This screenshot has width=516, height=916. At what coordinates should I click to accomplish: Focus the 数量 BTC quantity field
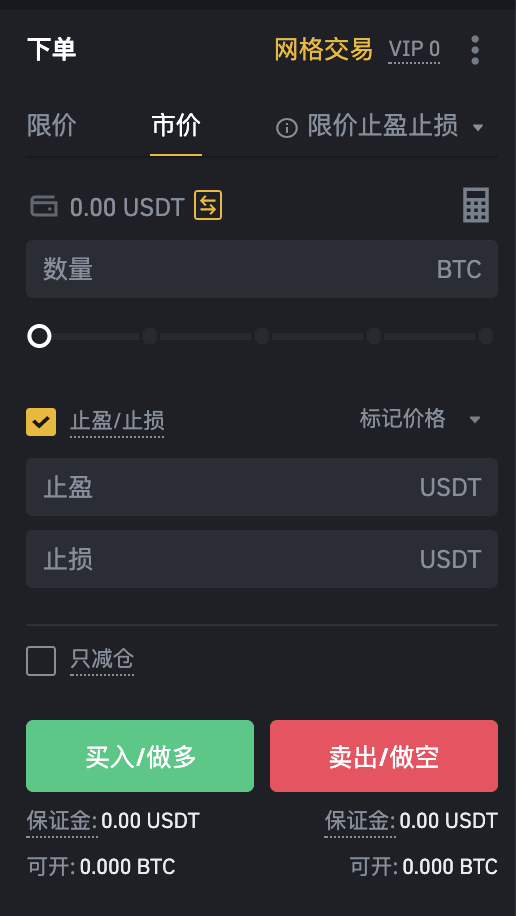click(262, 269)
